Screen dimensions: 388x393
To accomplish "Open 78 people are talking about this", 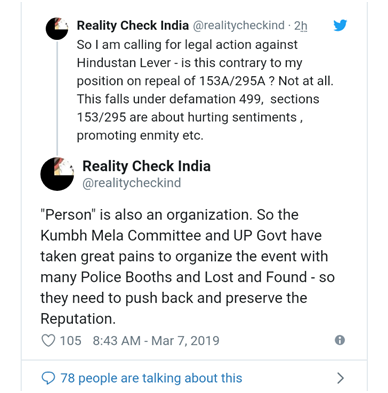I will (151, 378).
